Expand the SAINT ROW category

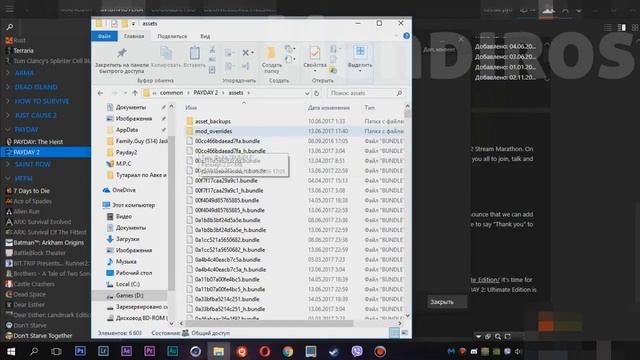8,164
